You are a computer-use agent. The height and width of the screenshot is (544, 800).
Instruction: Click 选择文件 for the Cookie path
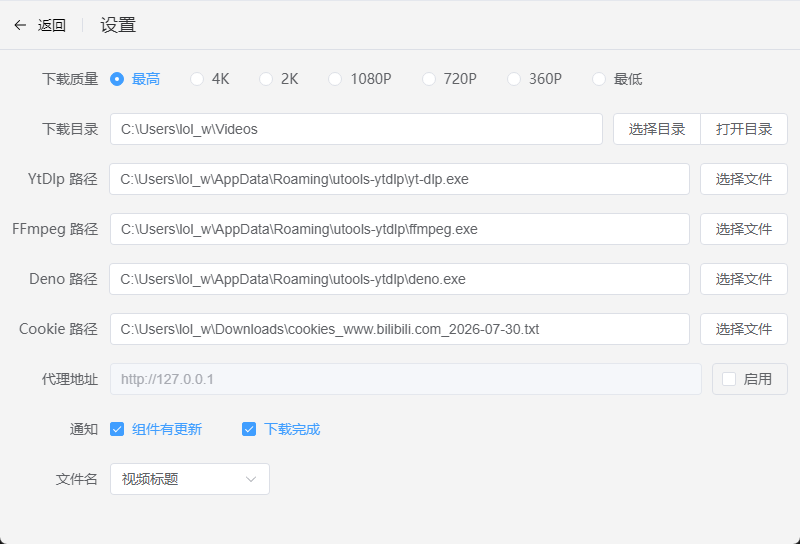click(744, 329)
